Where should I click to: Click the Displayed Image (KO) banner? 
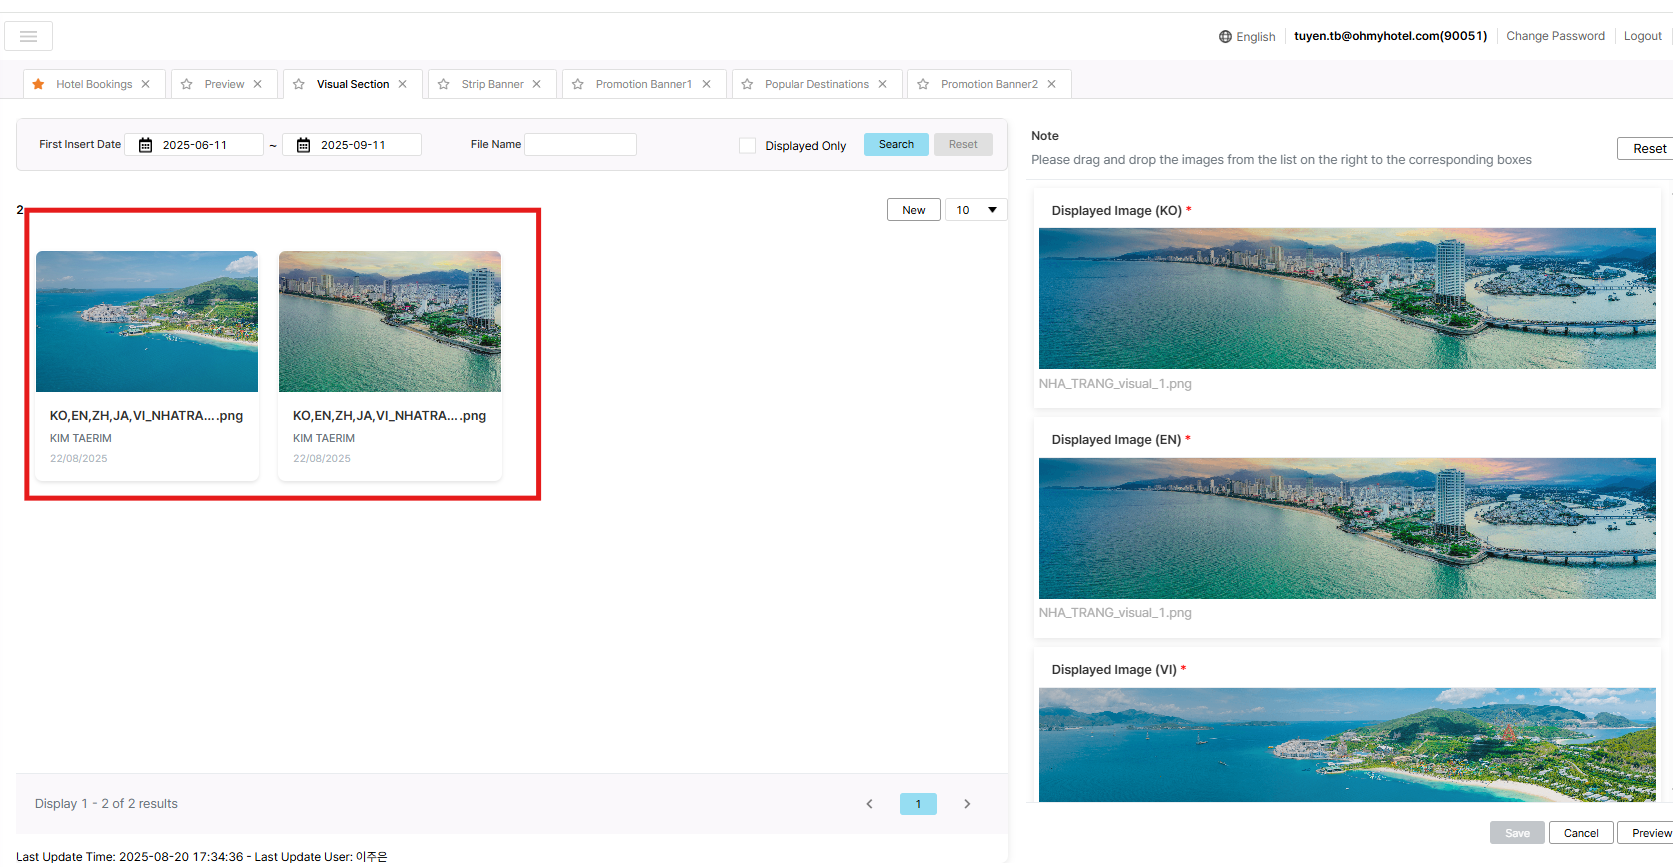(1346, 298)
